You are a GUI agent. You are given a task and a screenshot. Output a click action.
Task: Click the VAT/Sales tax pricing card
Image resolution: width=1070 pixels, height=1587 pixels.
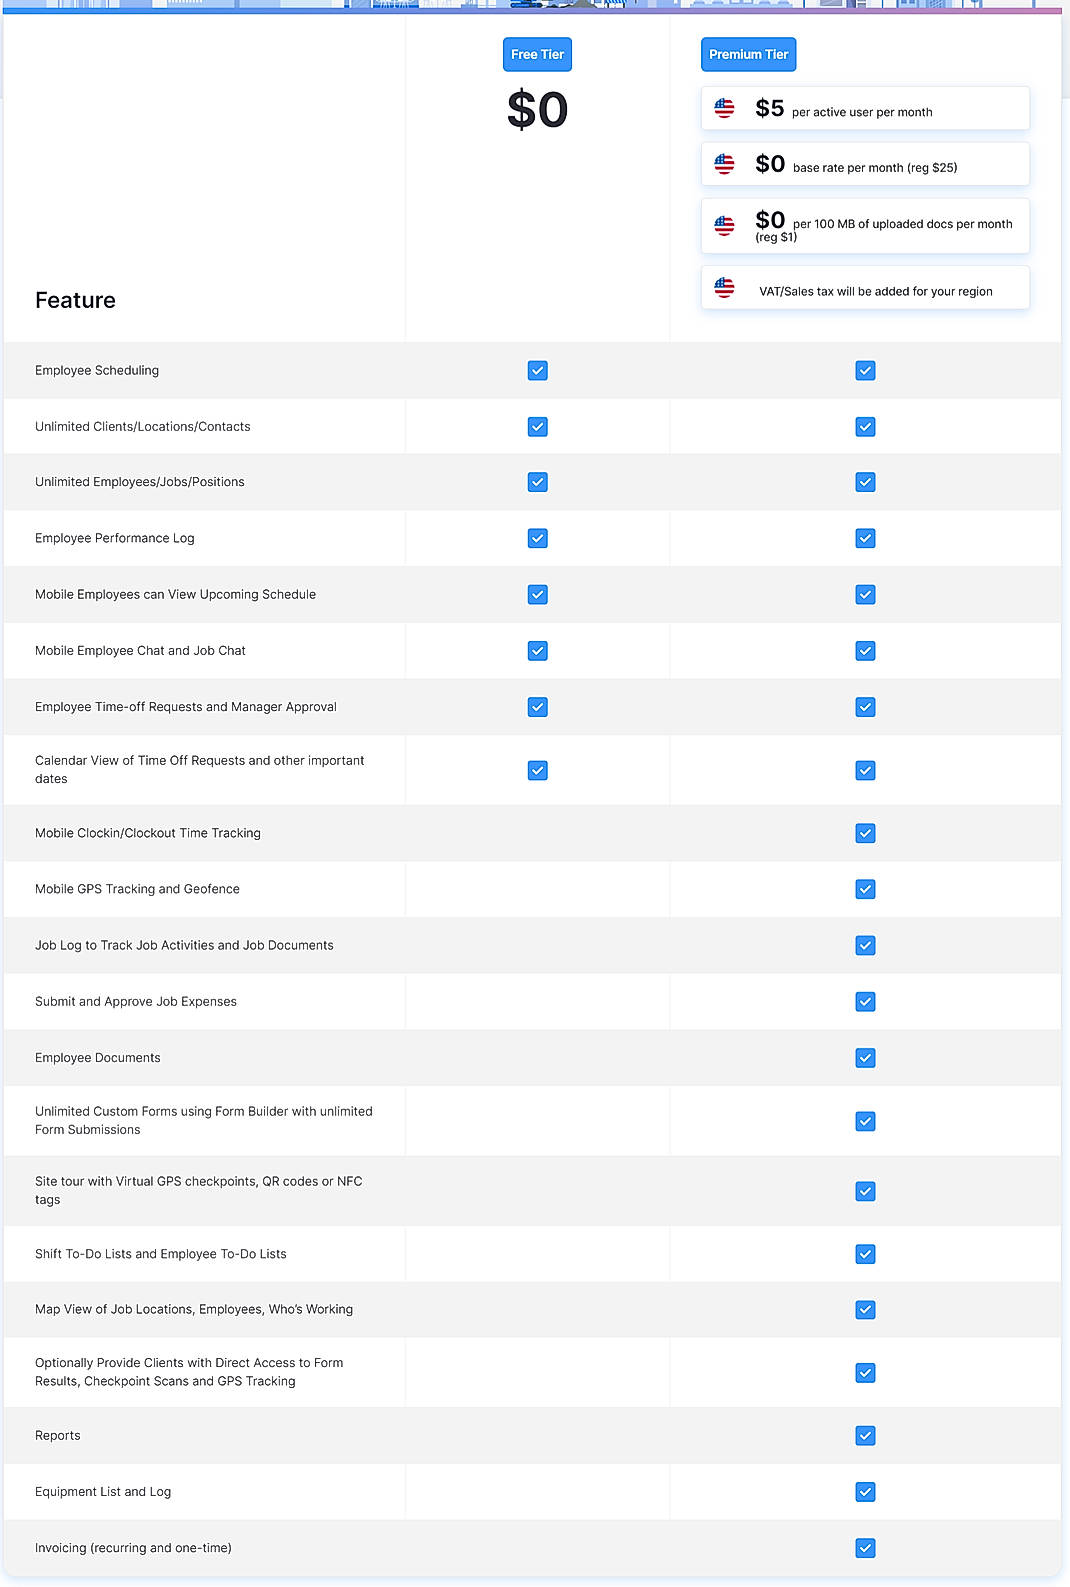point(864,288)
